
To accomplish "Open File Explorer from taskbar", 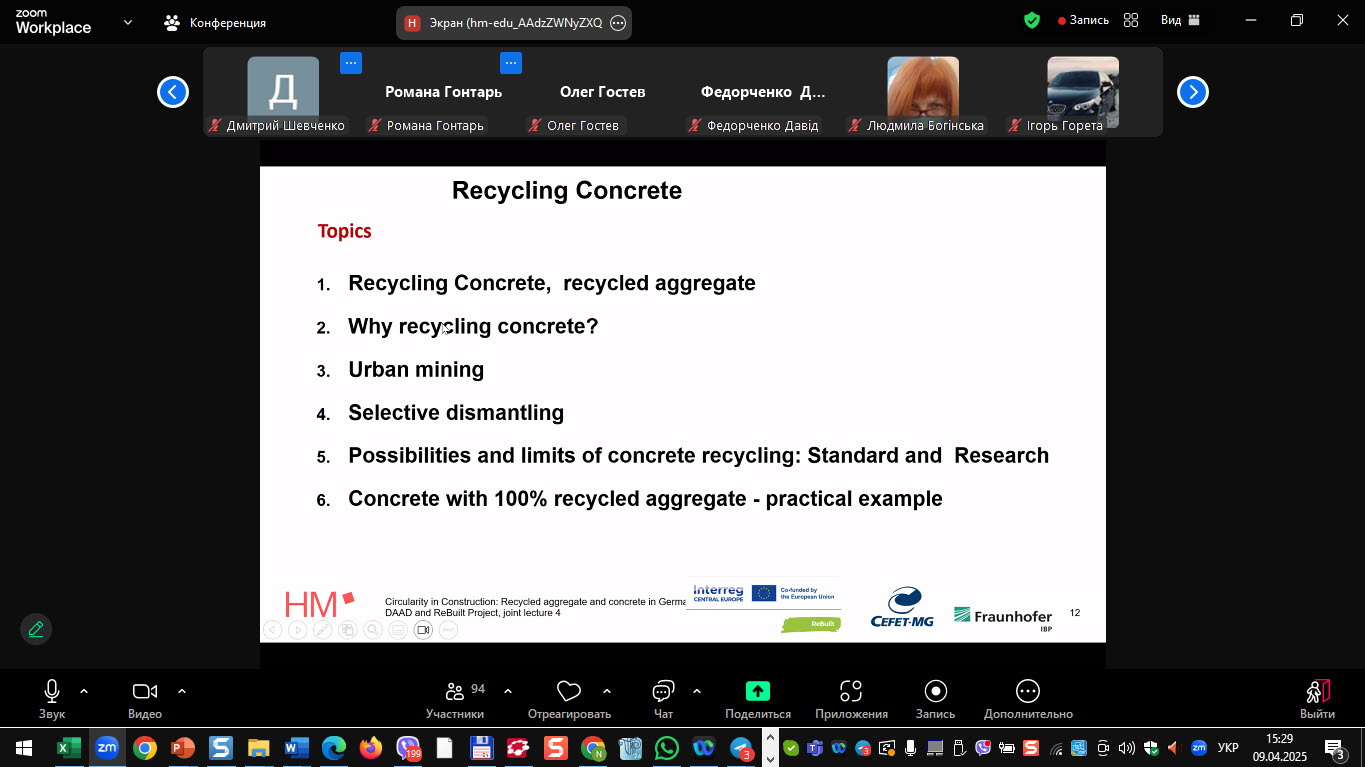I will pyautogui.click(x=259, y=747).
